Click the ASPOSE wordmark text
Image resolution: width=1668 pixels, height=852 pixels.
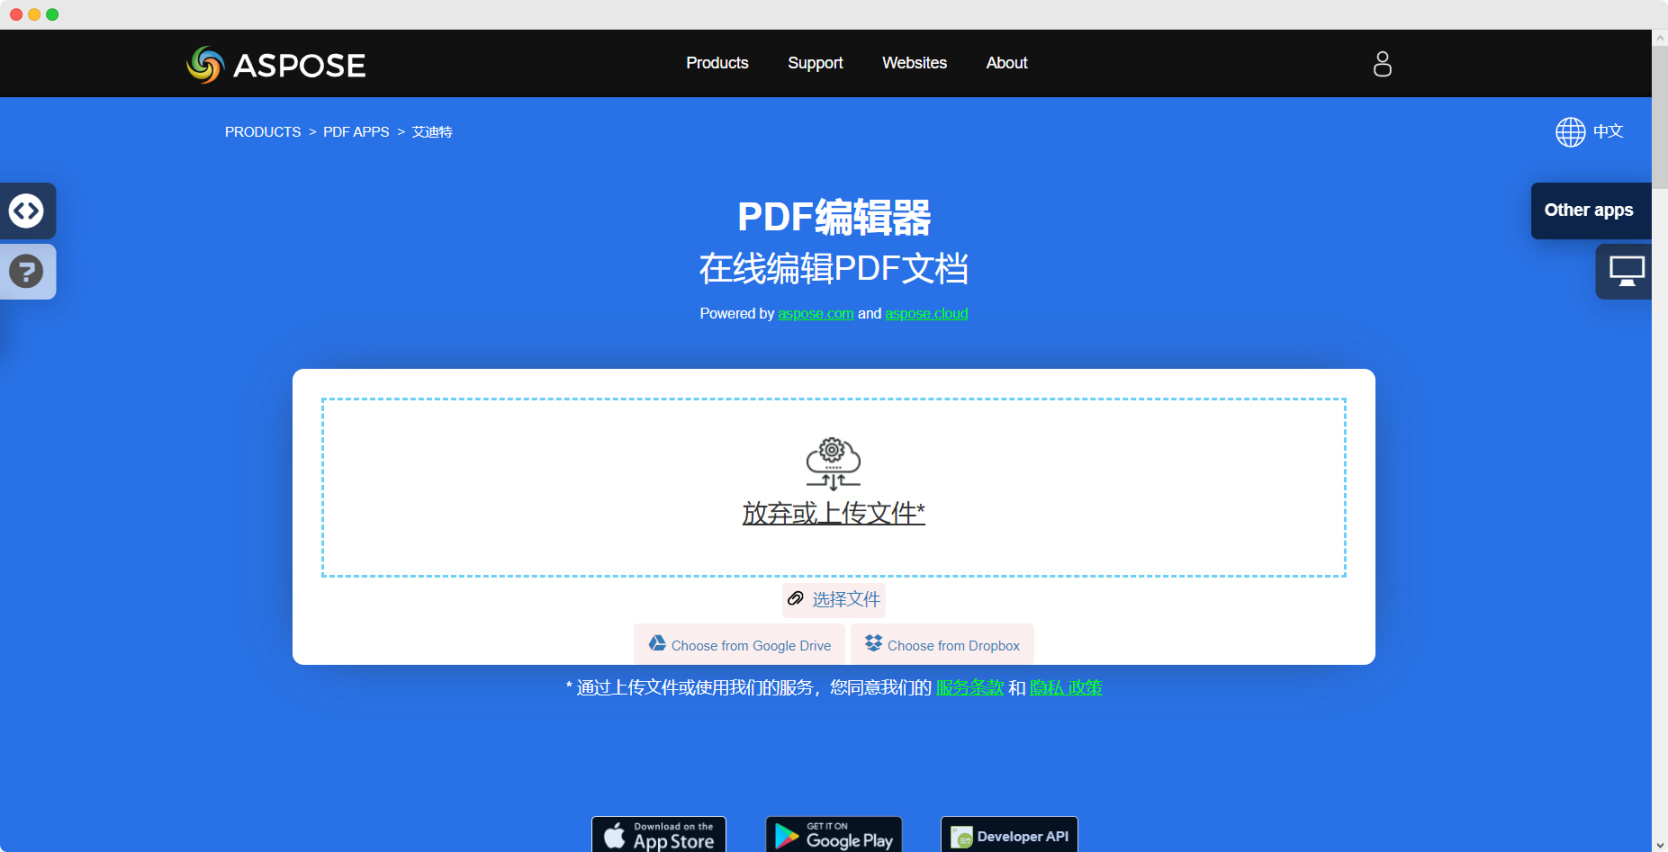[299, 66]
